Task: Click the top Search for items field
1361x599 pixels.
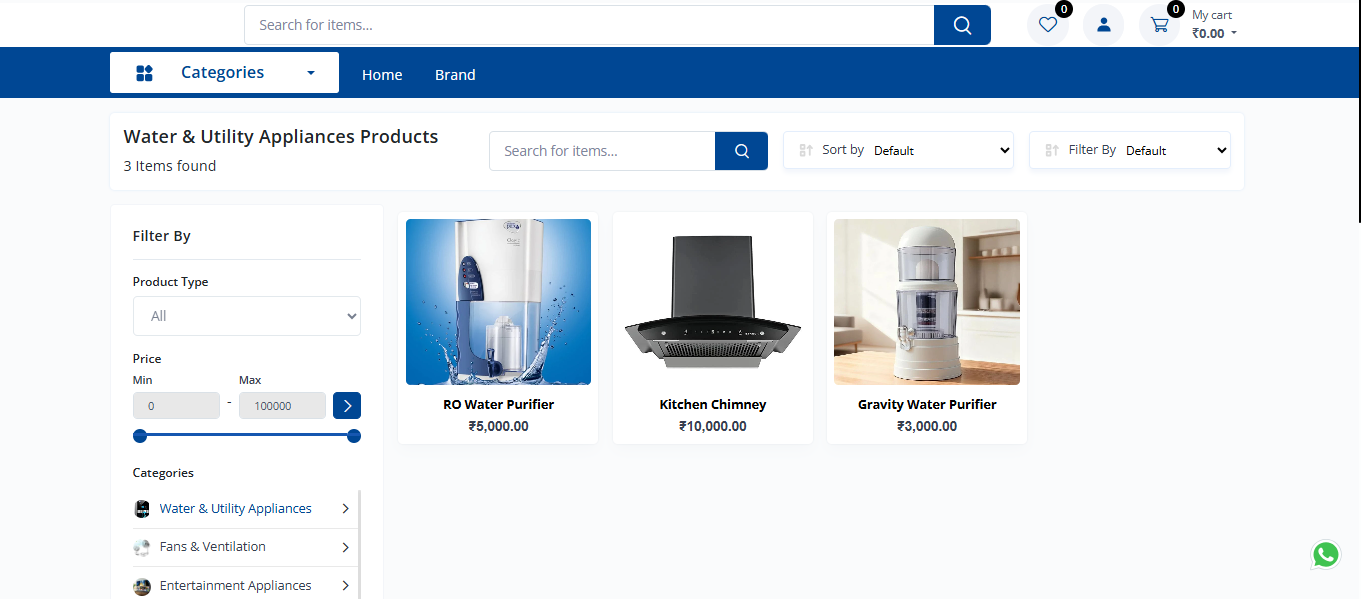Action: (589, 25)
